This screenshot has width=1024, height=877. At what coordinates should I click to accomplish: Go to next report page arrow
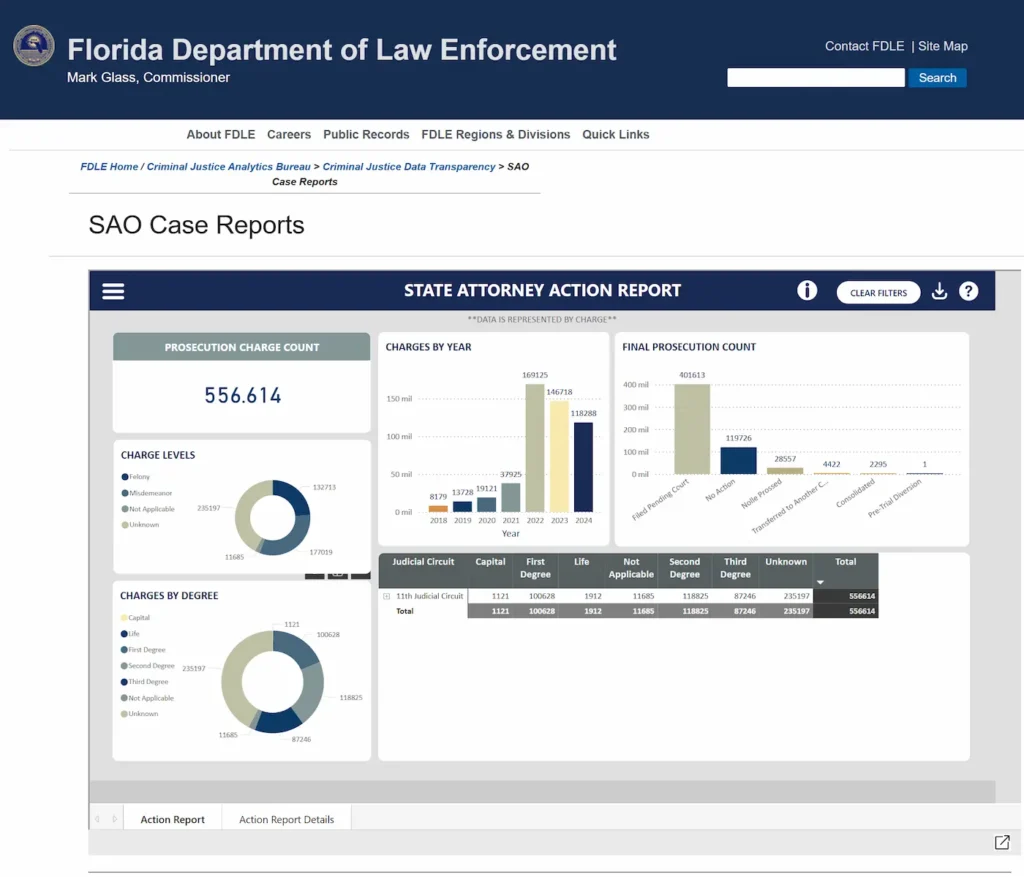[x=115, y=819]
